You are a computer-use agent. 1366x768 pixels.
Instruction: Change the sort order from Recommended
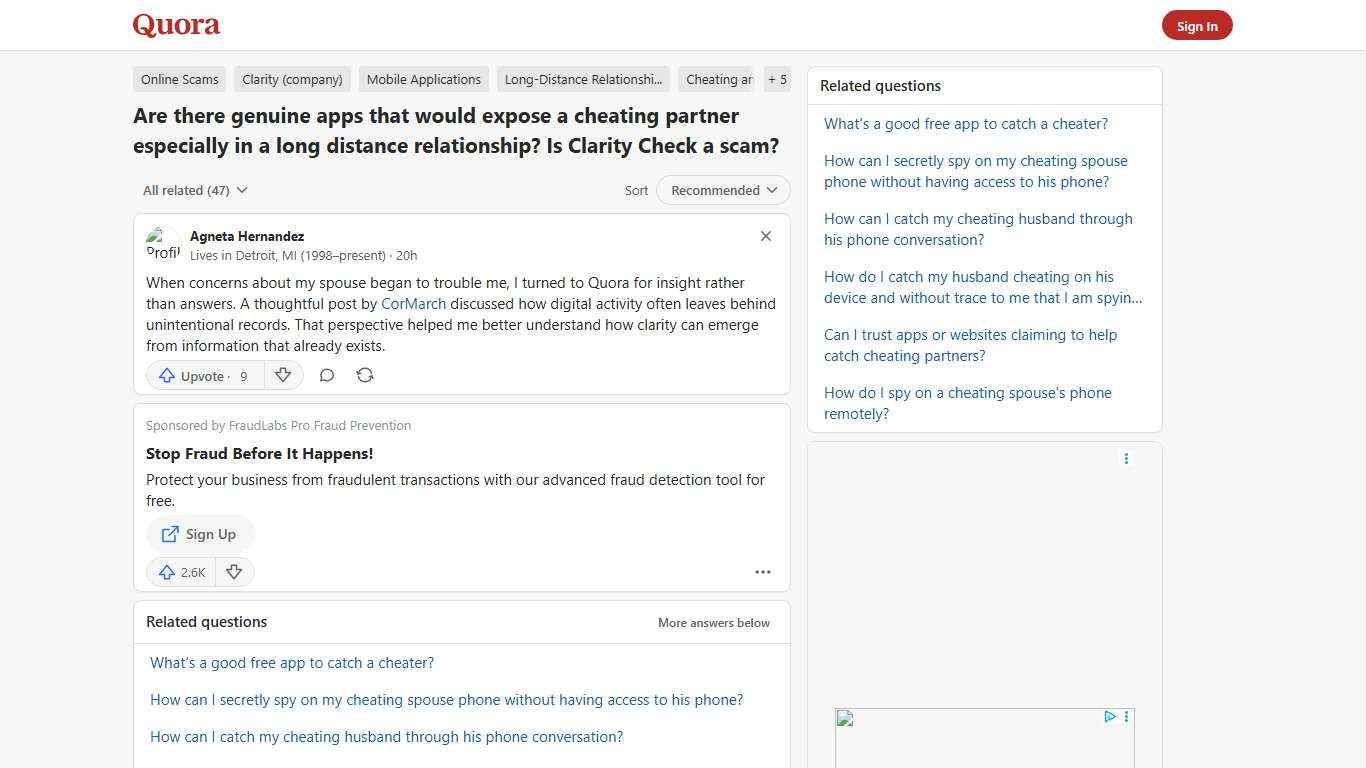tap(722, 190)
